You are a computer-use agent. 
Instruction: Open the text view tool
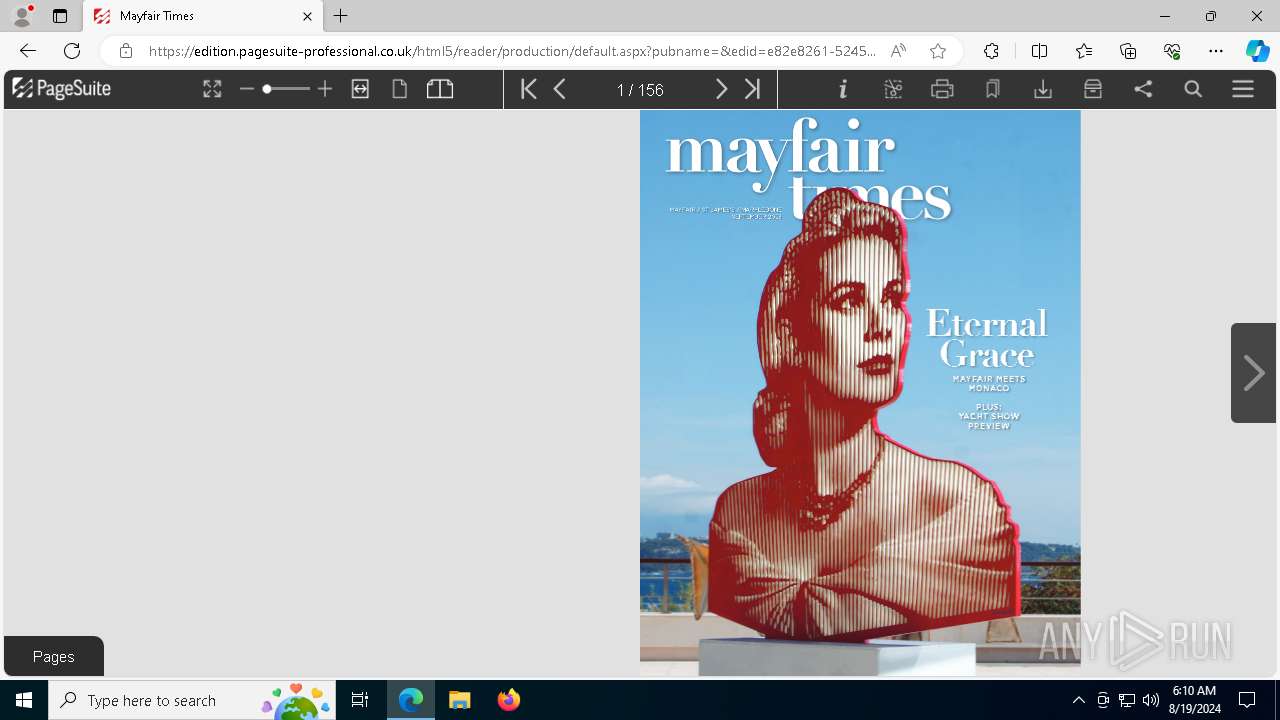pos(893,89)
